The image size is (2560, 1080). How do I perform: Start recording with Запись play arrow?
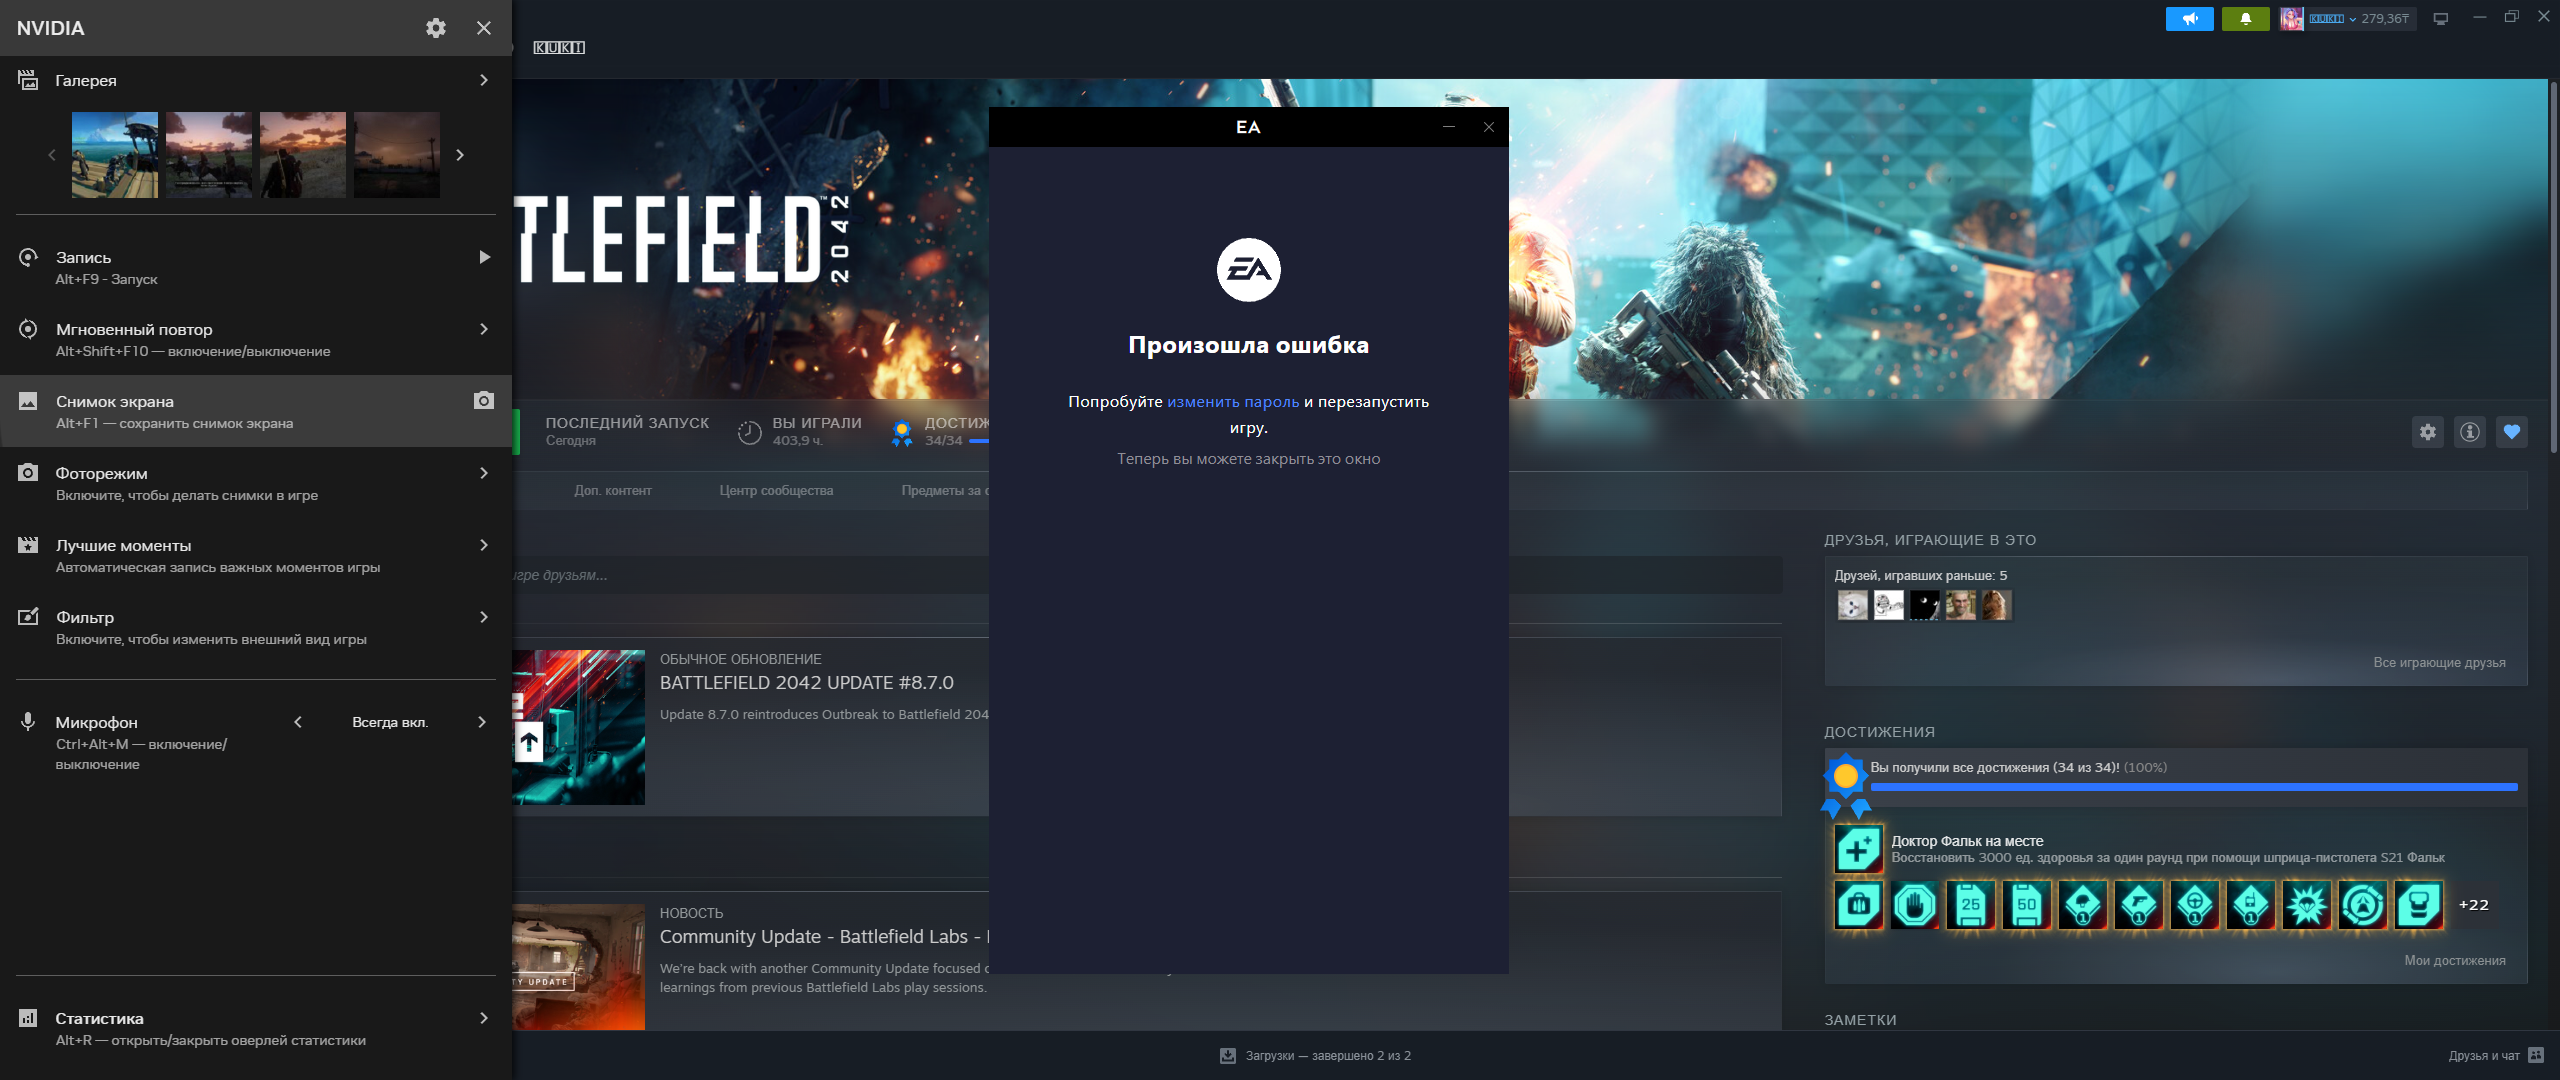pyautogui.click(x=485, y=257)
